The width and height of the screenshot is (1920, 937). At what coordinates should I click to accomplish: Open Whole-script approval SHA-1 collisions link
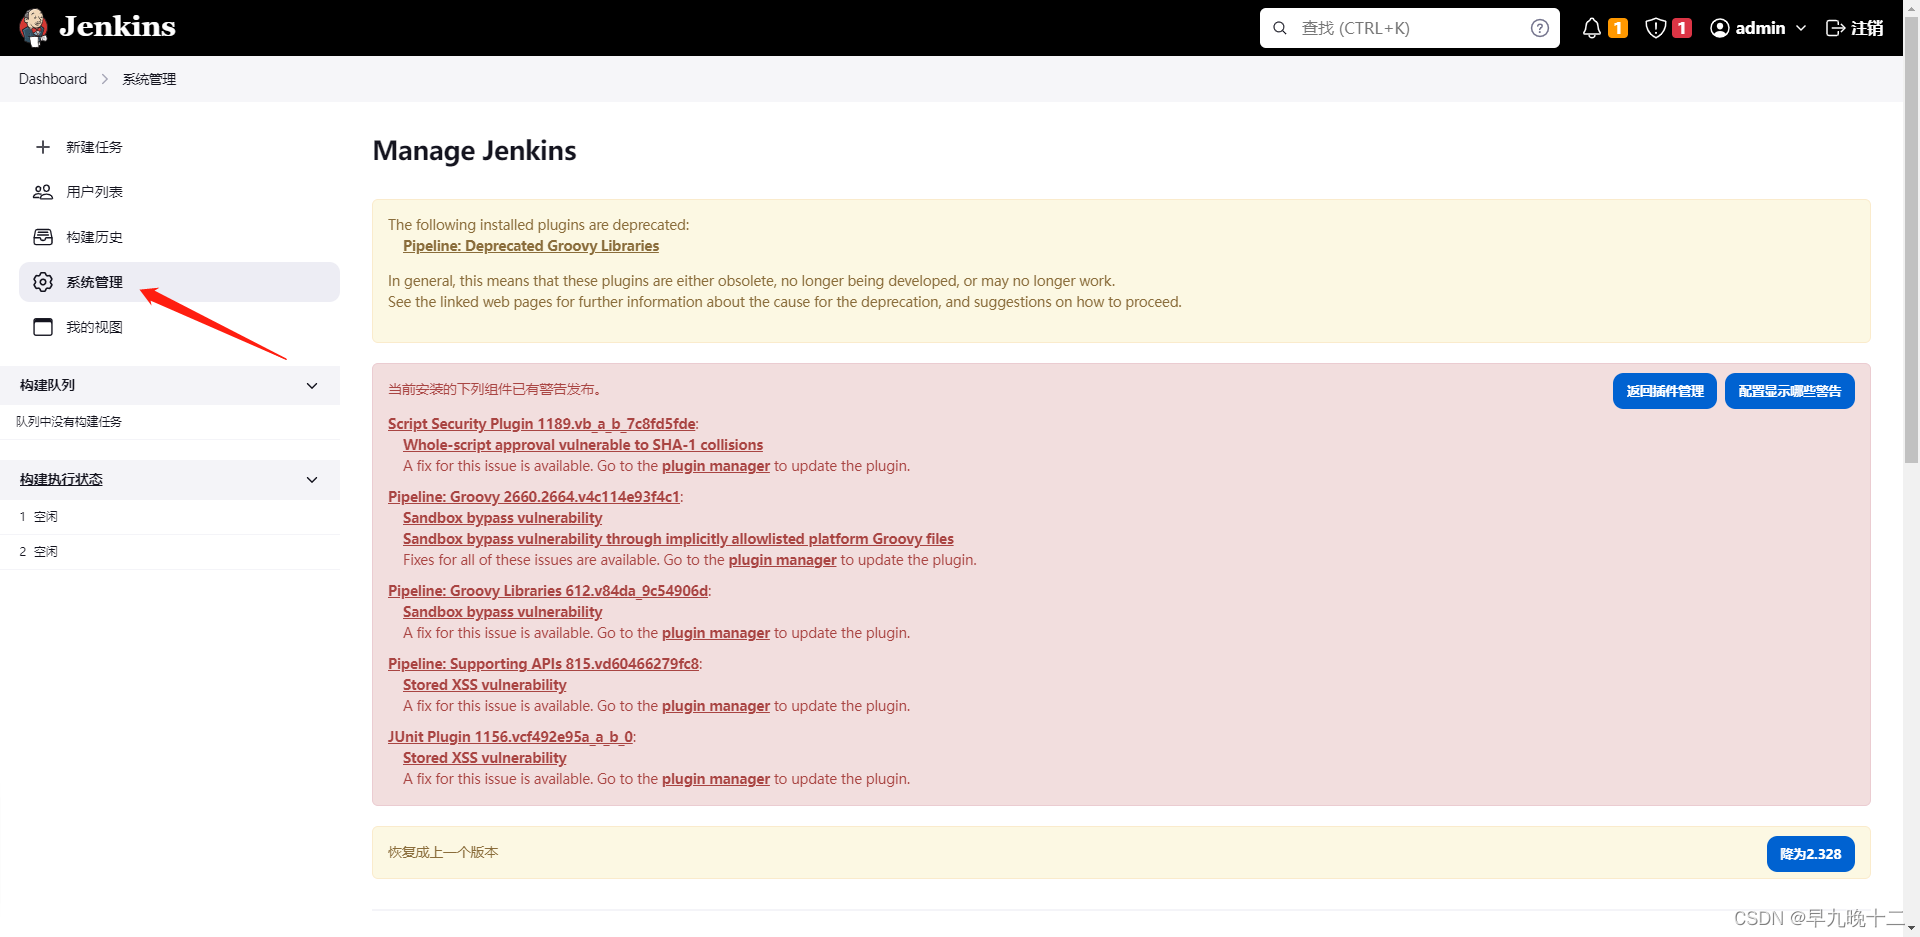583,445
